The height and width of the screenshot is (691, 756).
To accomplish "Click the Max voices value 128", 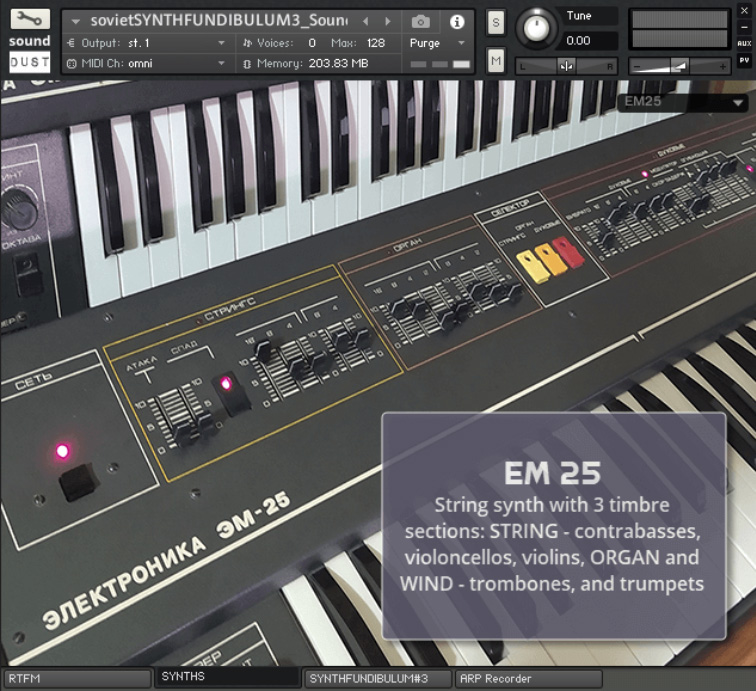I will [x=376, y=43].
